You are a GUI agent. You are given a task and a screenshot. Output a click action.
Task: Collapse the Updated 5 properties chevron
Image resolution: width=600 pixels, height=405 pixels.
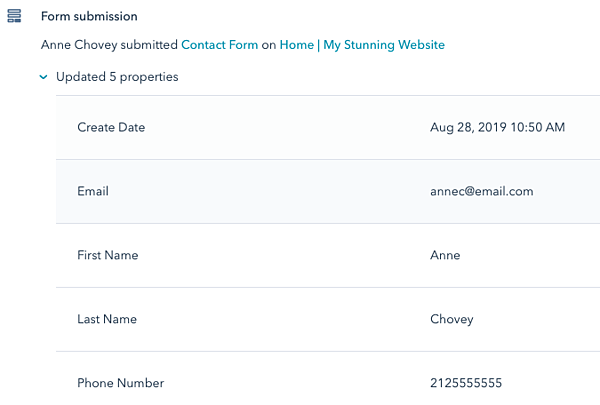coord(44,77)
